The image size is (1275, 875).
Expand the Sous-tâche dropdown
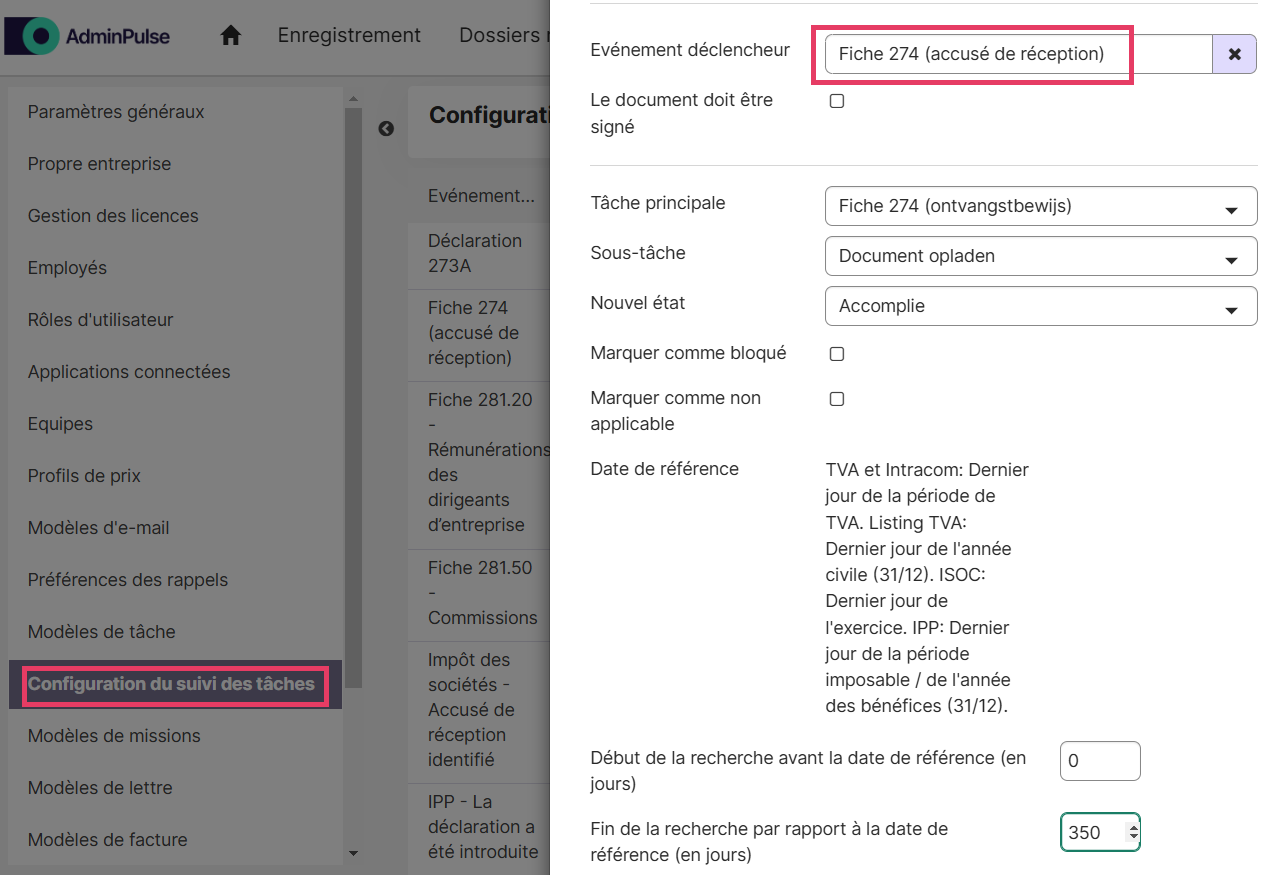(1040, 256)
